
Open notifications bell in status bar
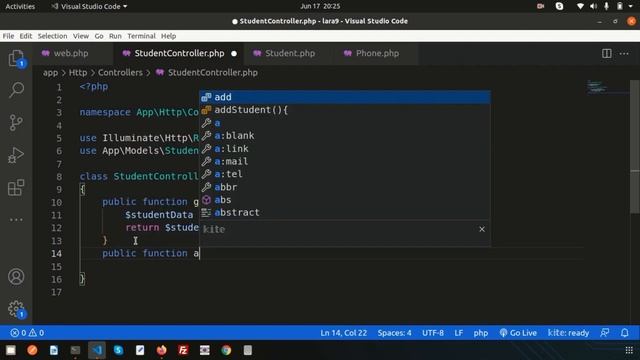tap(624, 333)
